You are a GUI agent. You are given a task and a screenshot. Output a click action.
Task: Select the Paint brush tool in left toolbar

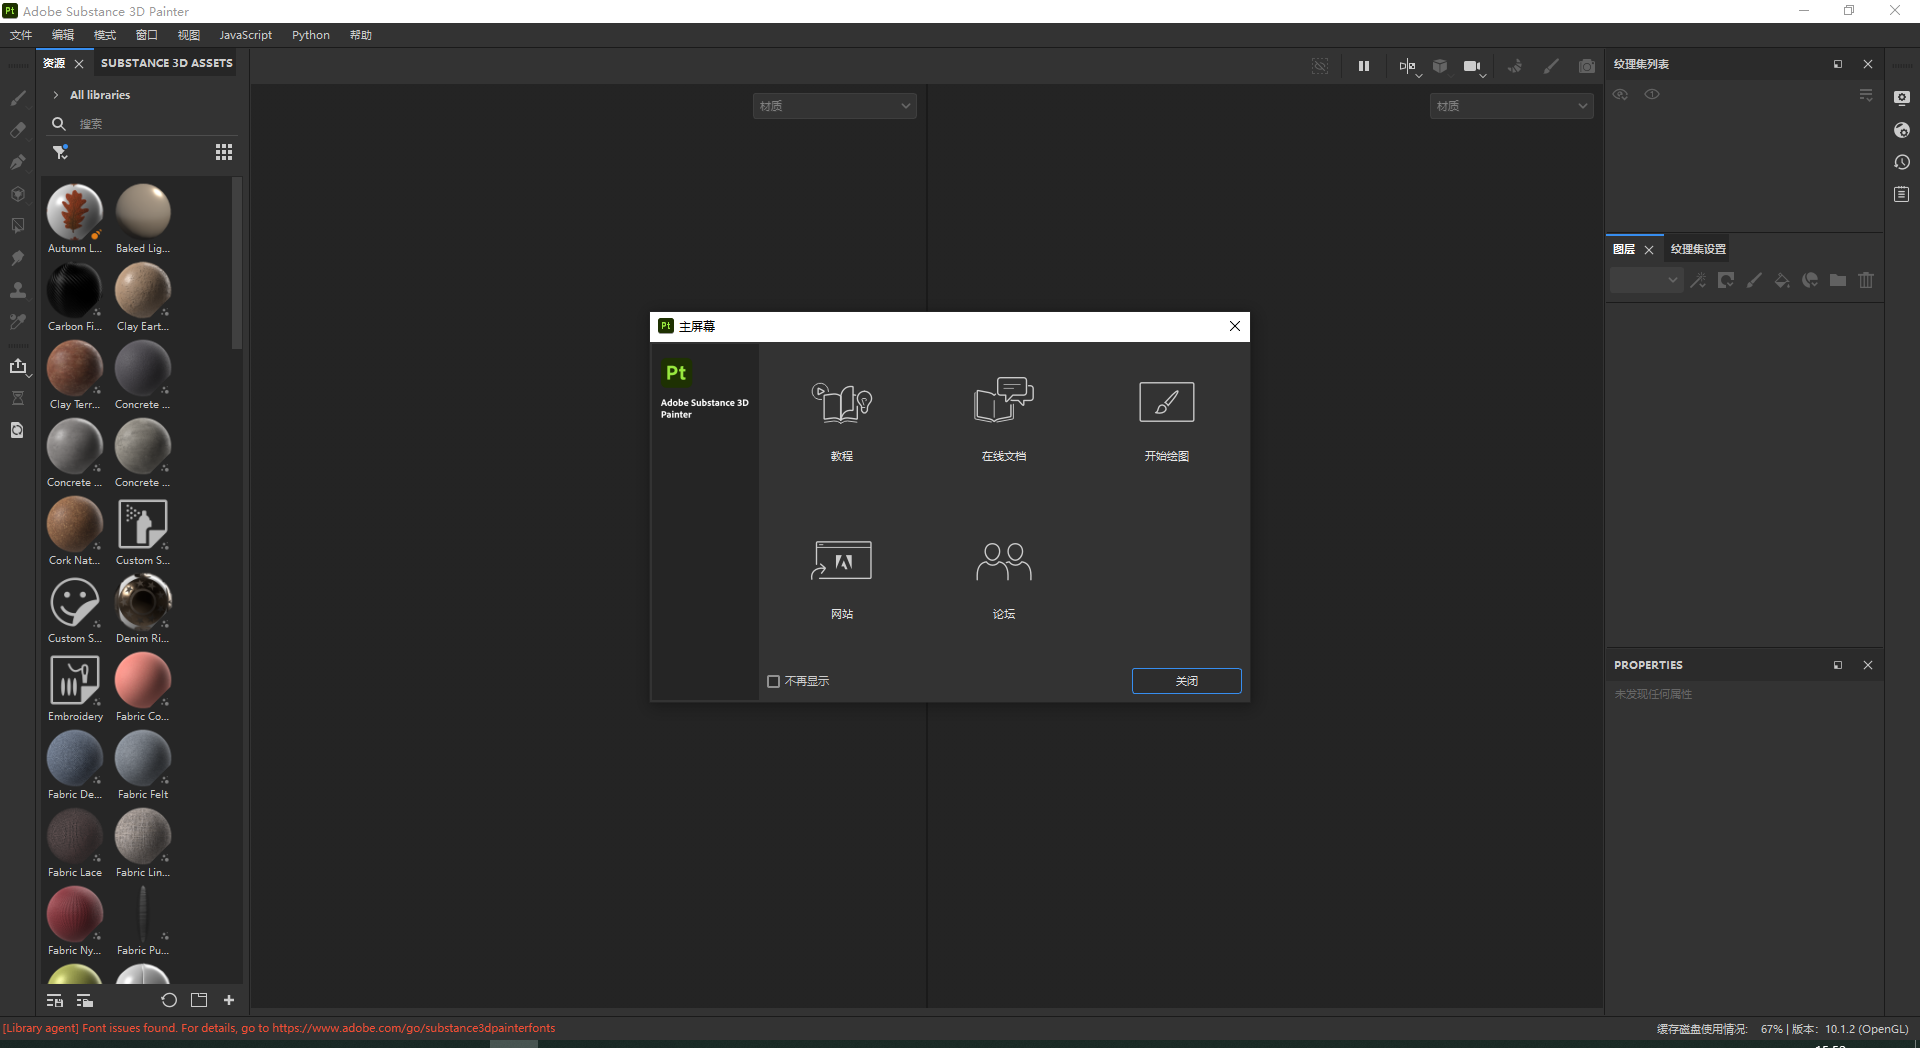[18, 98]
